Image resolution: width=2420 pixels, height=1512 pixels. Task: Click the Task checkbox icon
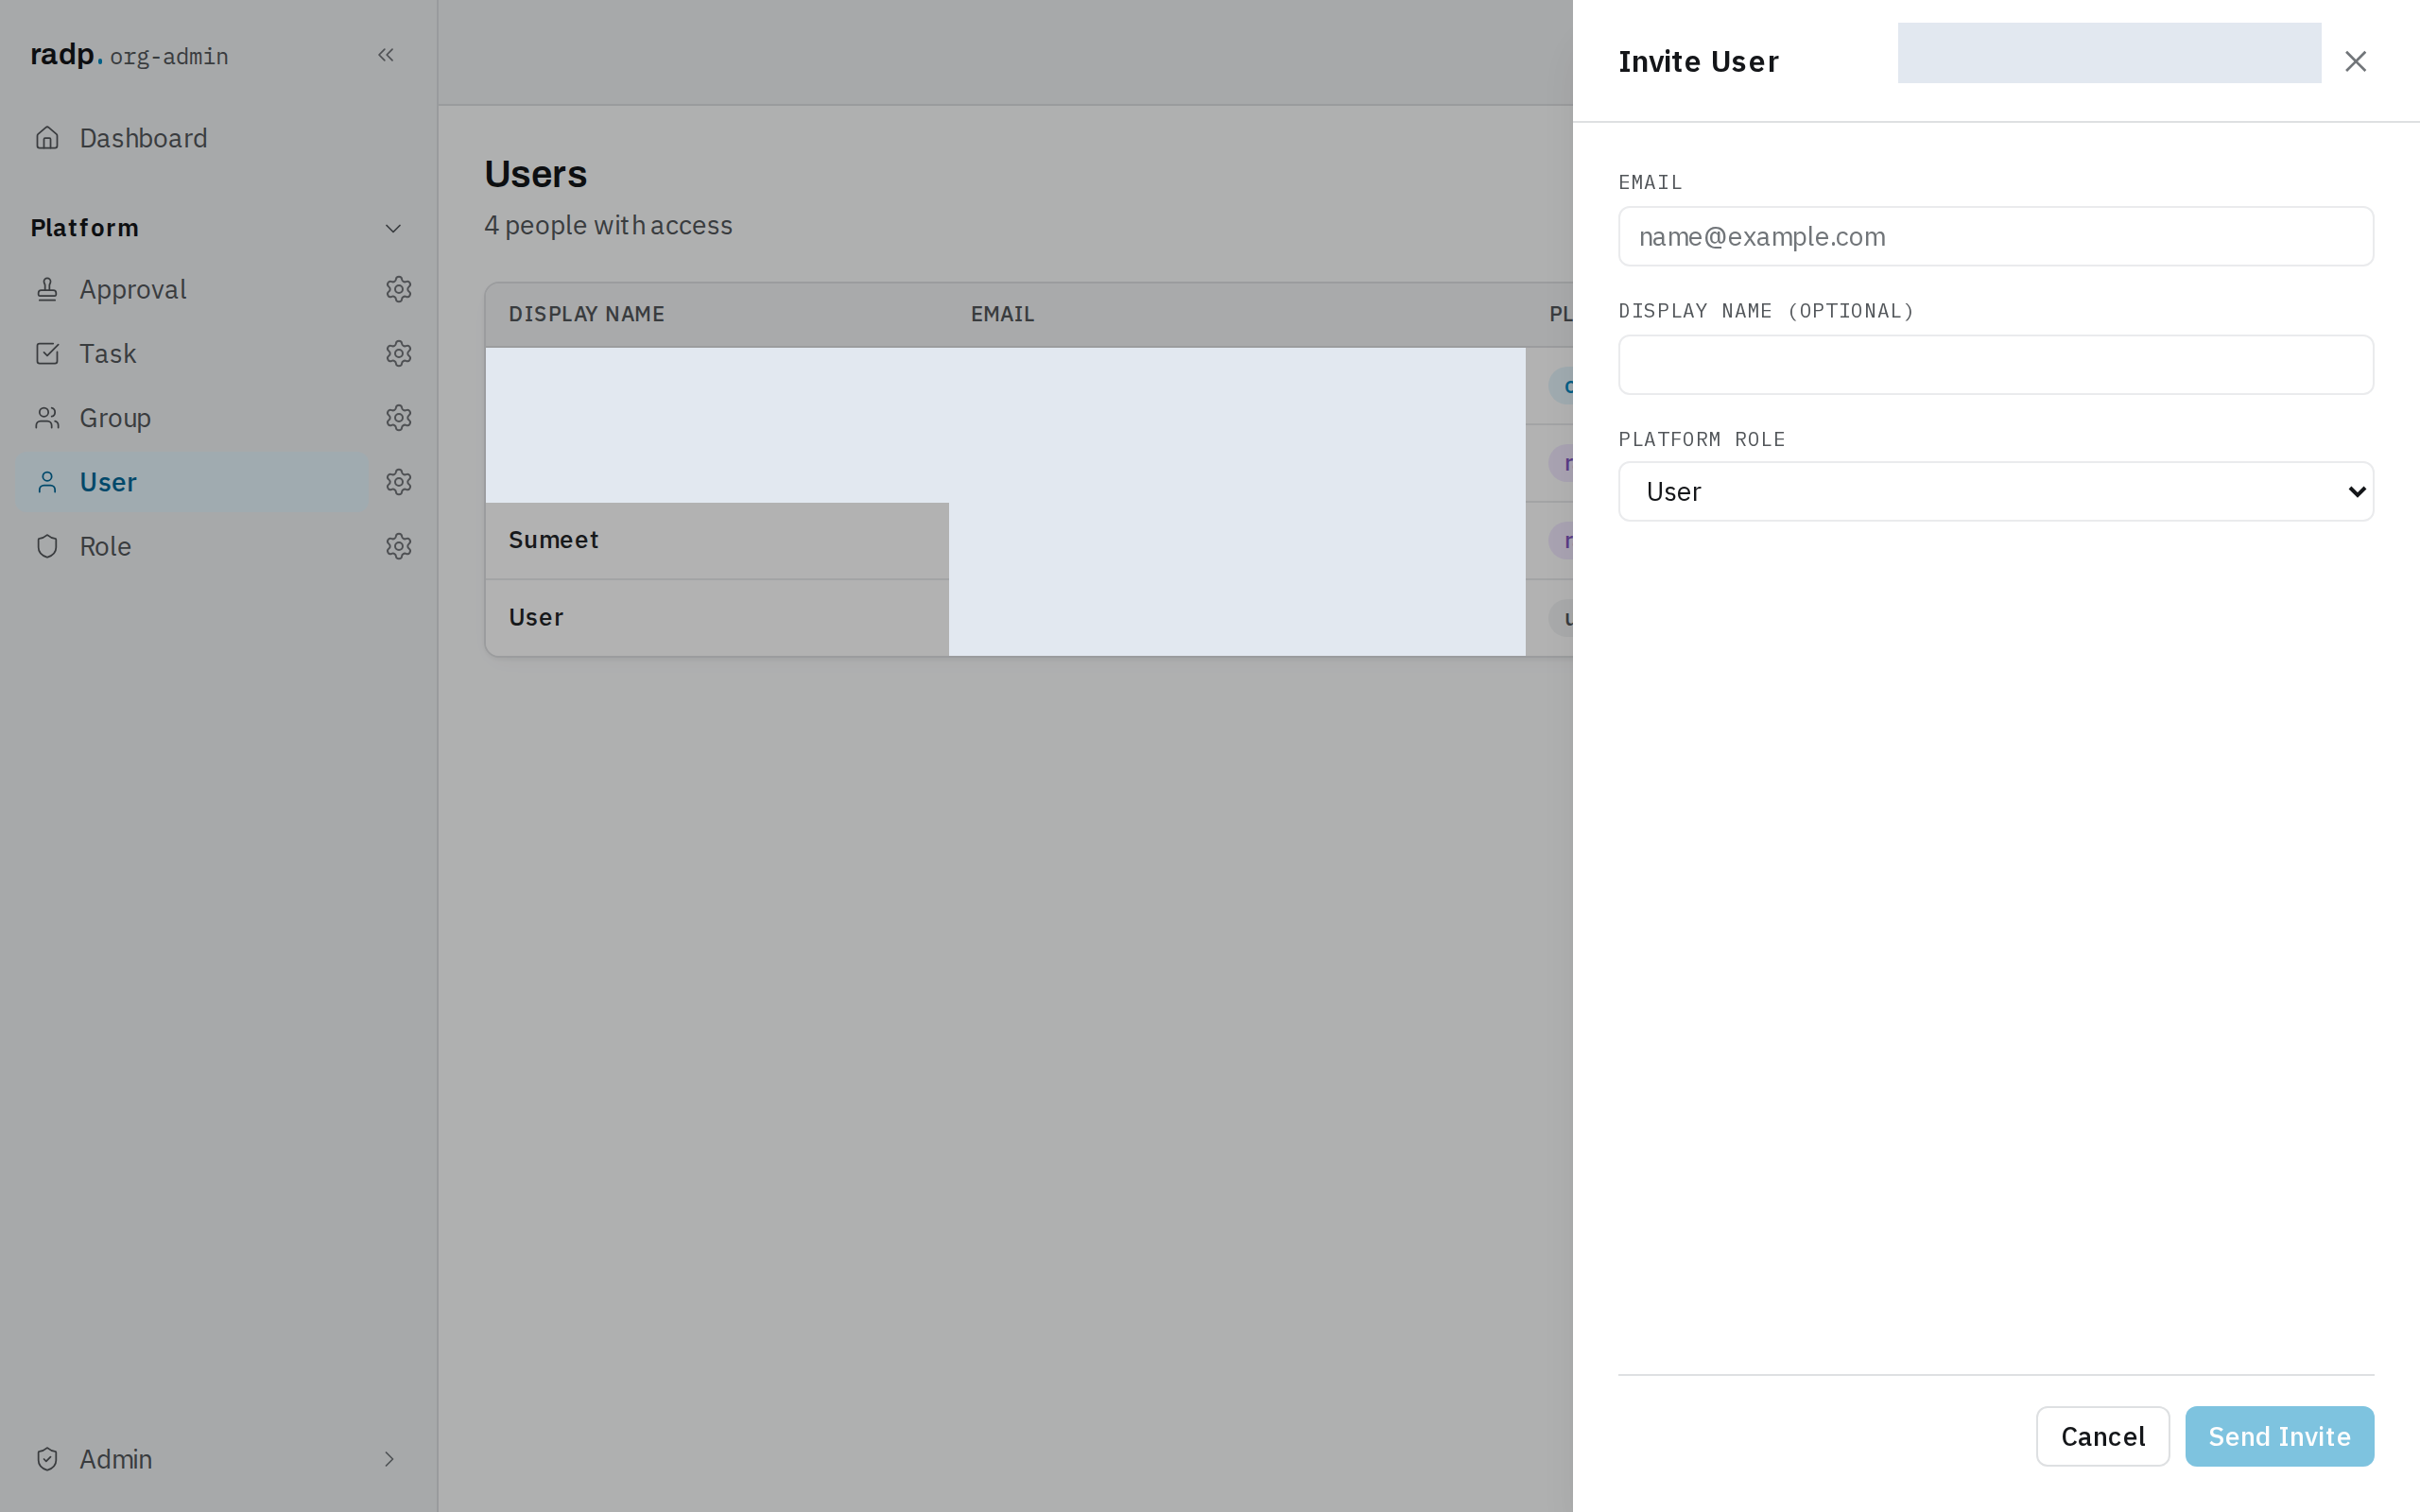coord(47,353)
